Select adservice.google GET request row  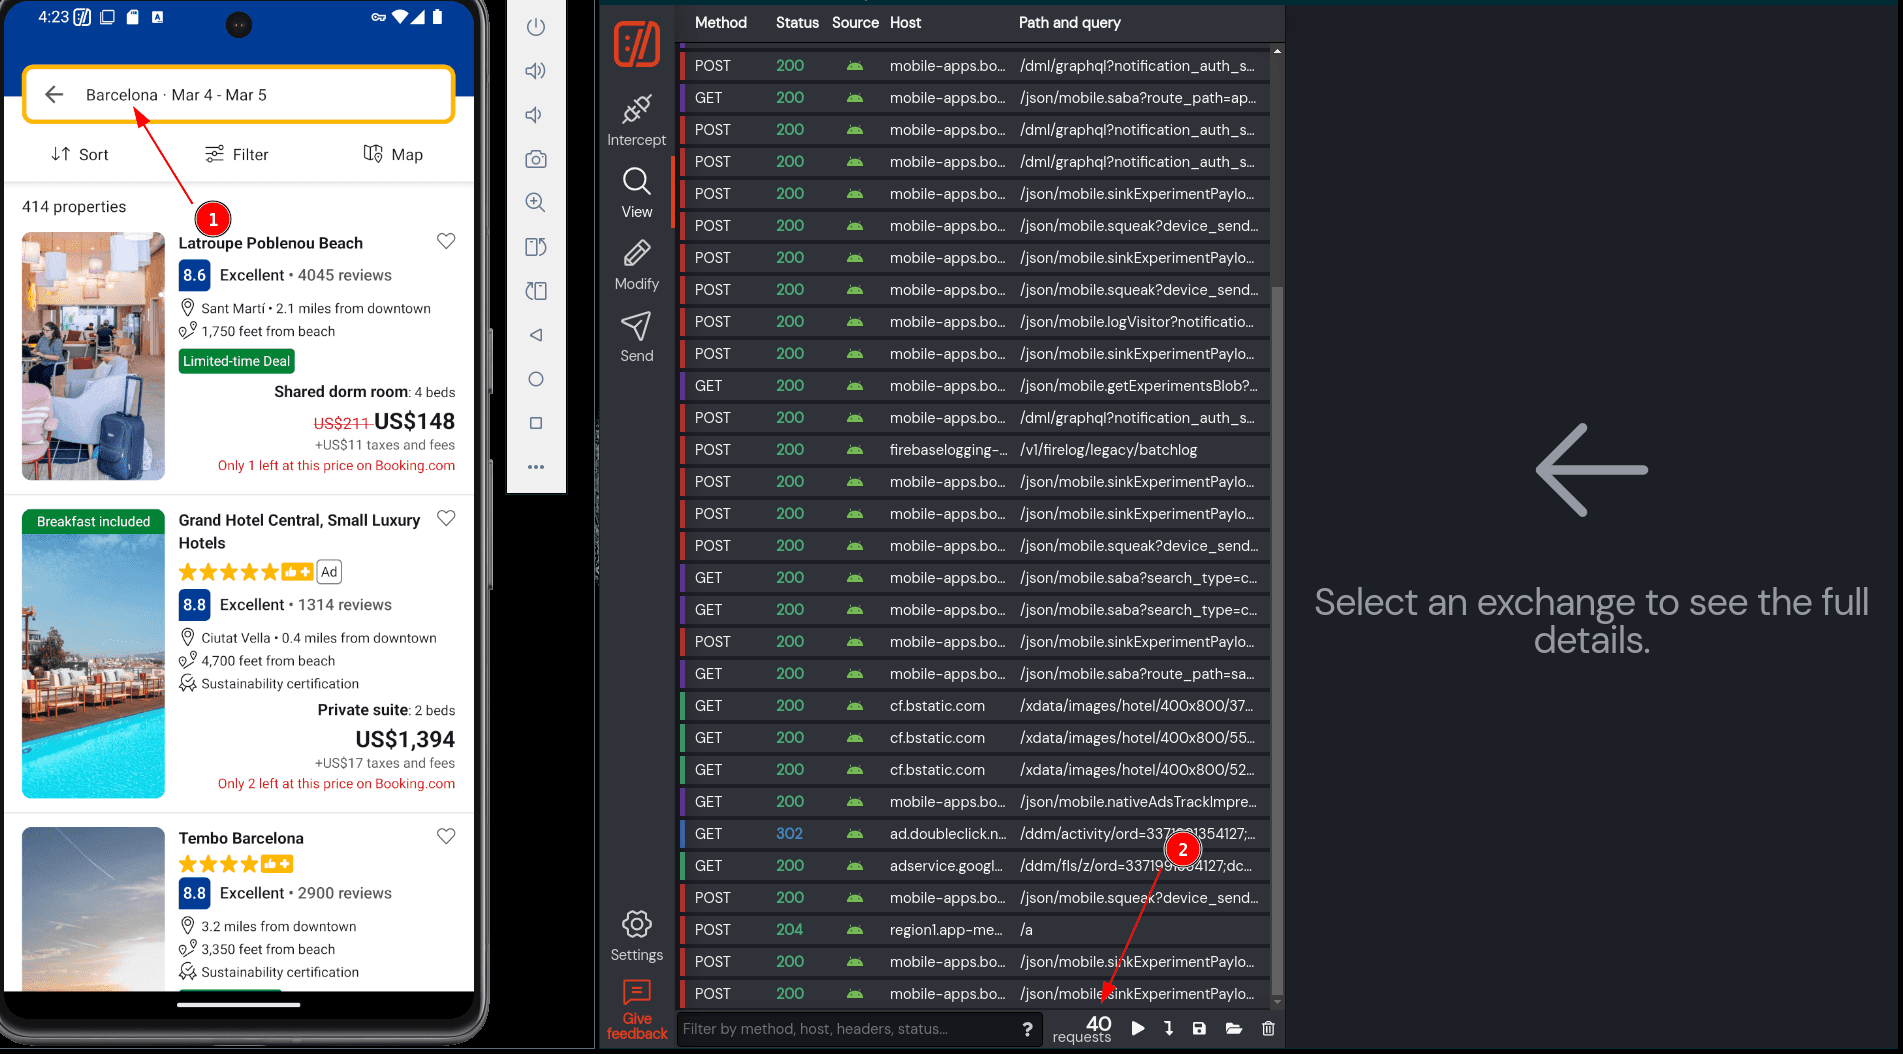975,866
